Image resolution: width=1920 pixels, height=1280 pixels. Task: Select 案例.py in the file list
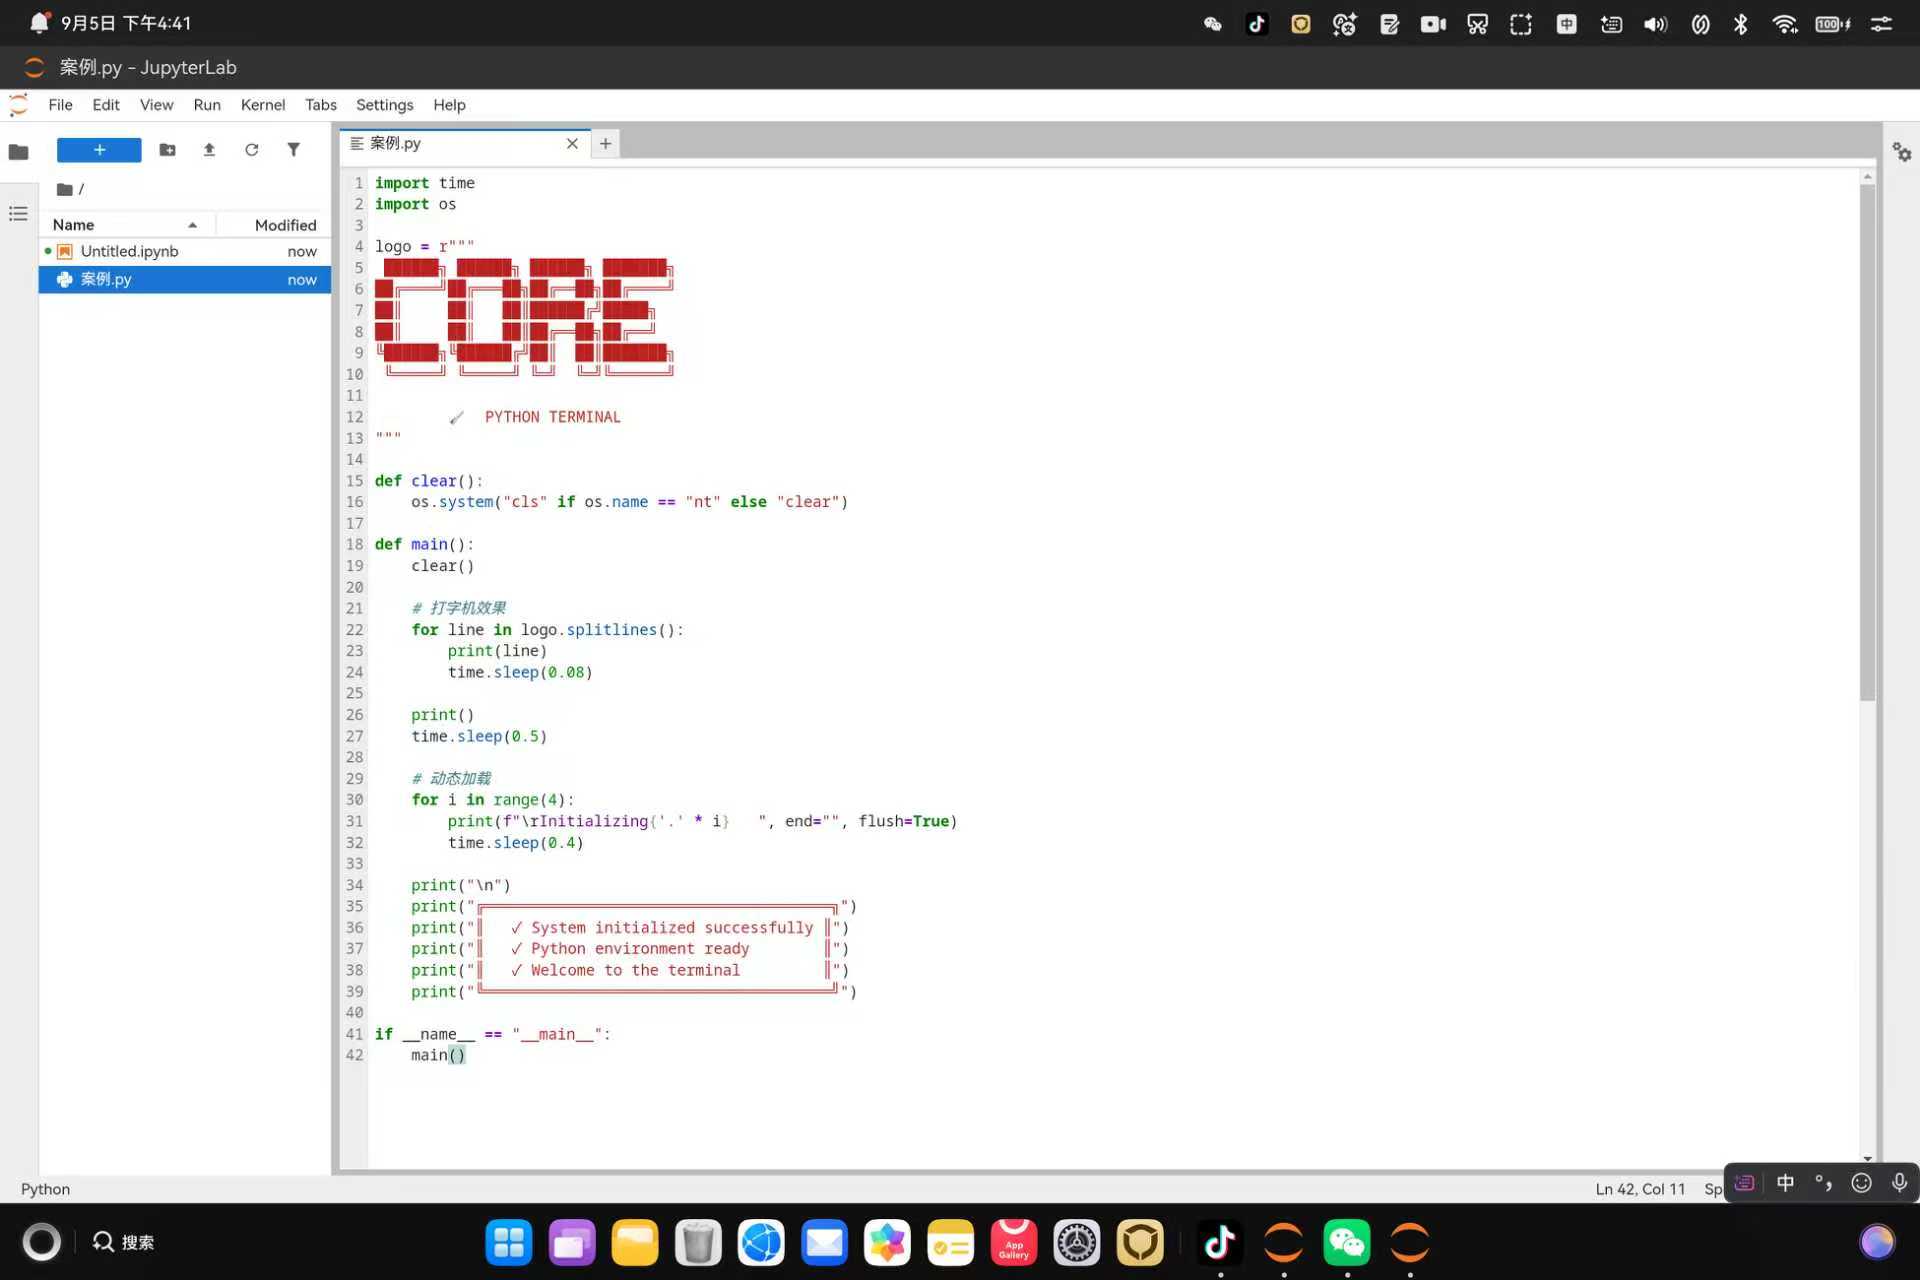pos(185,279)
